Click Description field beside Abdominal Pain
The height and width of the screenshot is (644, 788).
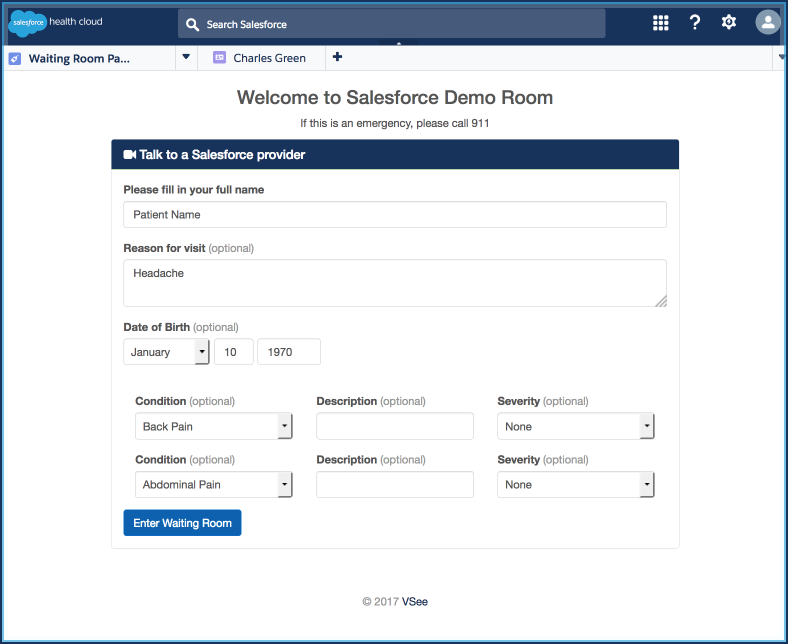395,485
